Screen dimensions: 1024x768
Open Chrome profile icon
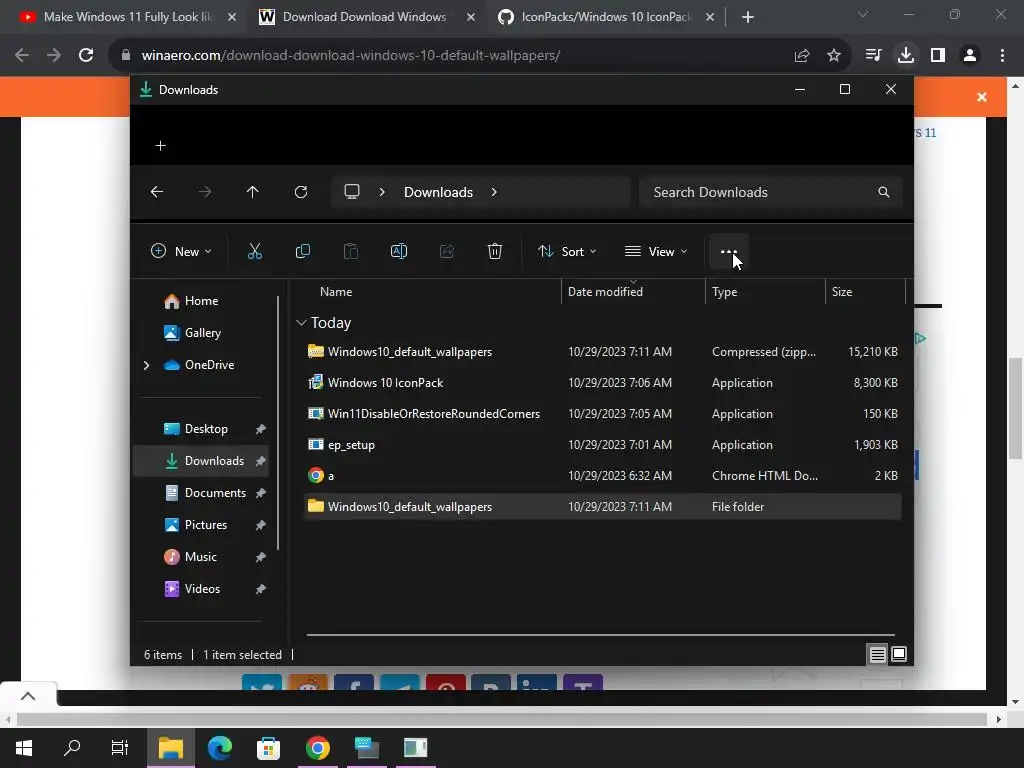[970, 56]
